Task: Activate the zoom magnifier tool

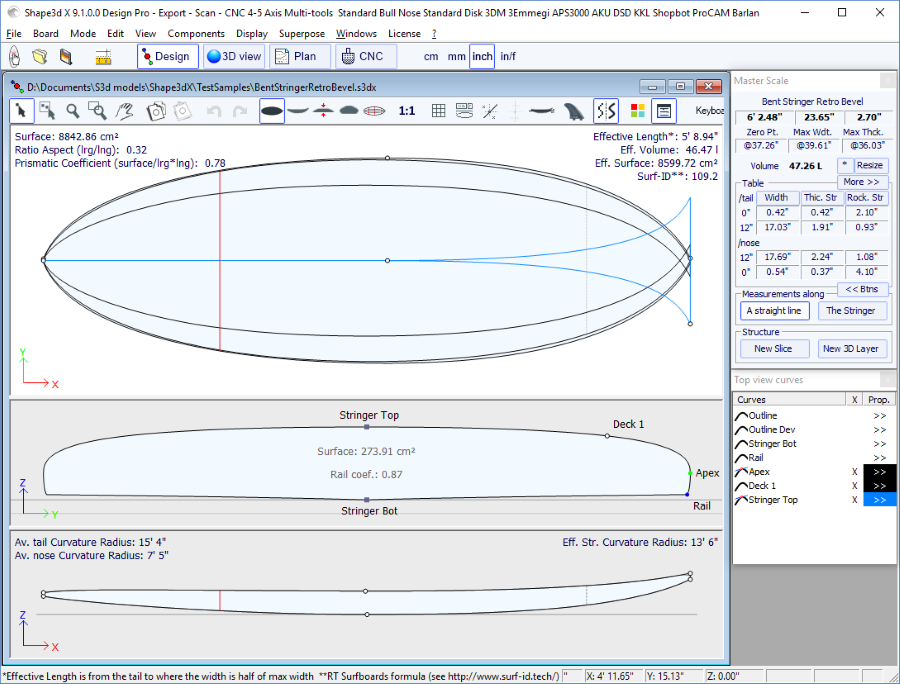Action: point(73,111)
